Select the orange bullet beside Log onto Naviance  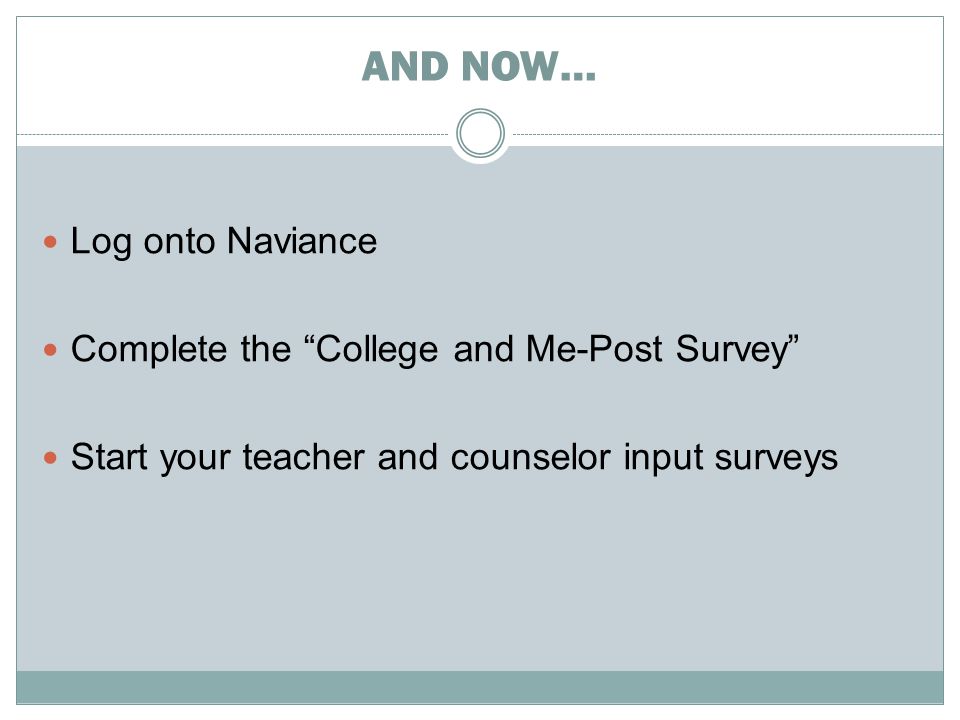point(50,242)
